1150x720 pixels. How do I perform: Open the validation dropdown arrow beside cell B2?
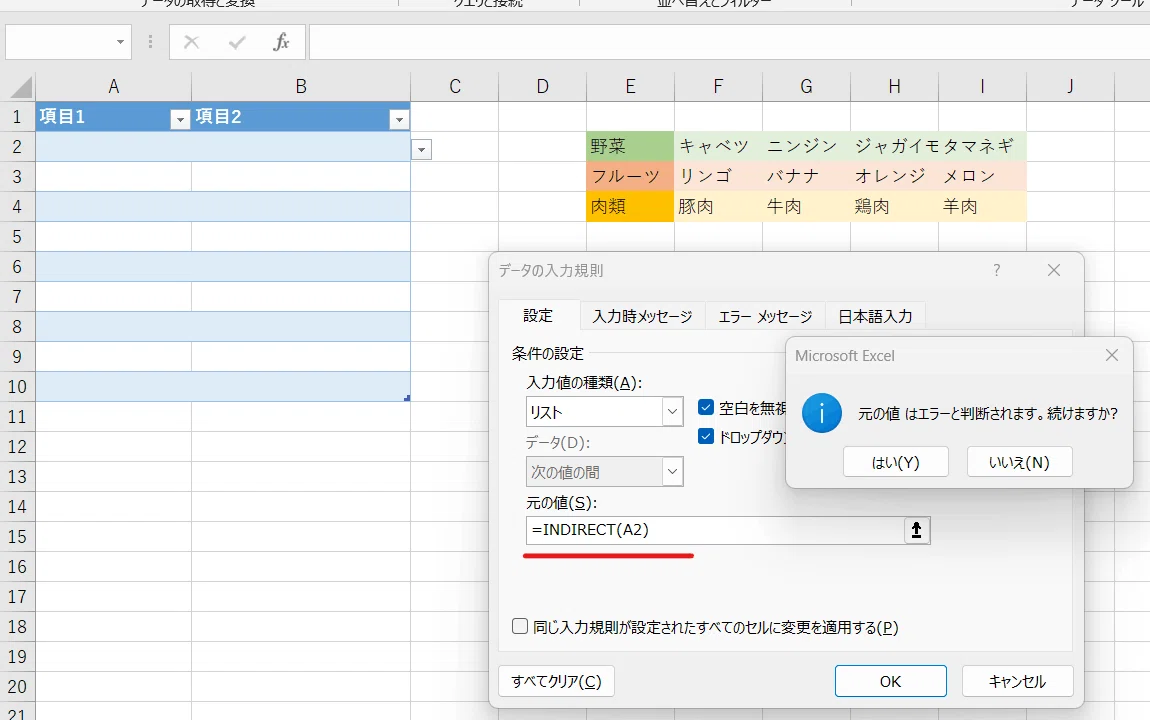(x=422, y=150)
